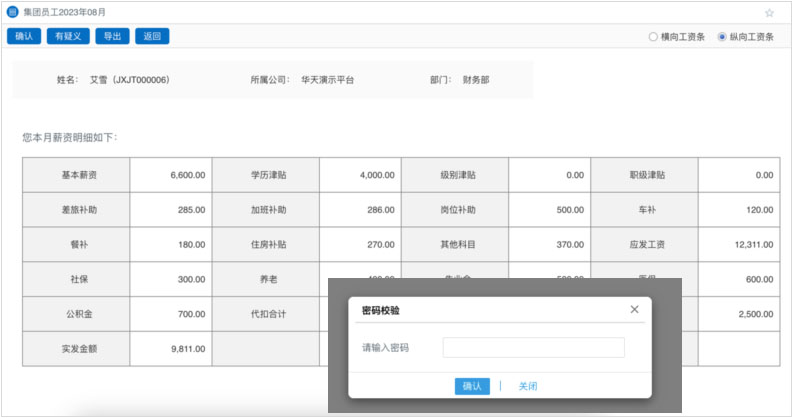
Task: Export the payslip via 导出
Action: point(112,37)
